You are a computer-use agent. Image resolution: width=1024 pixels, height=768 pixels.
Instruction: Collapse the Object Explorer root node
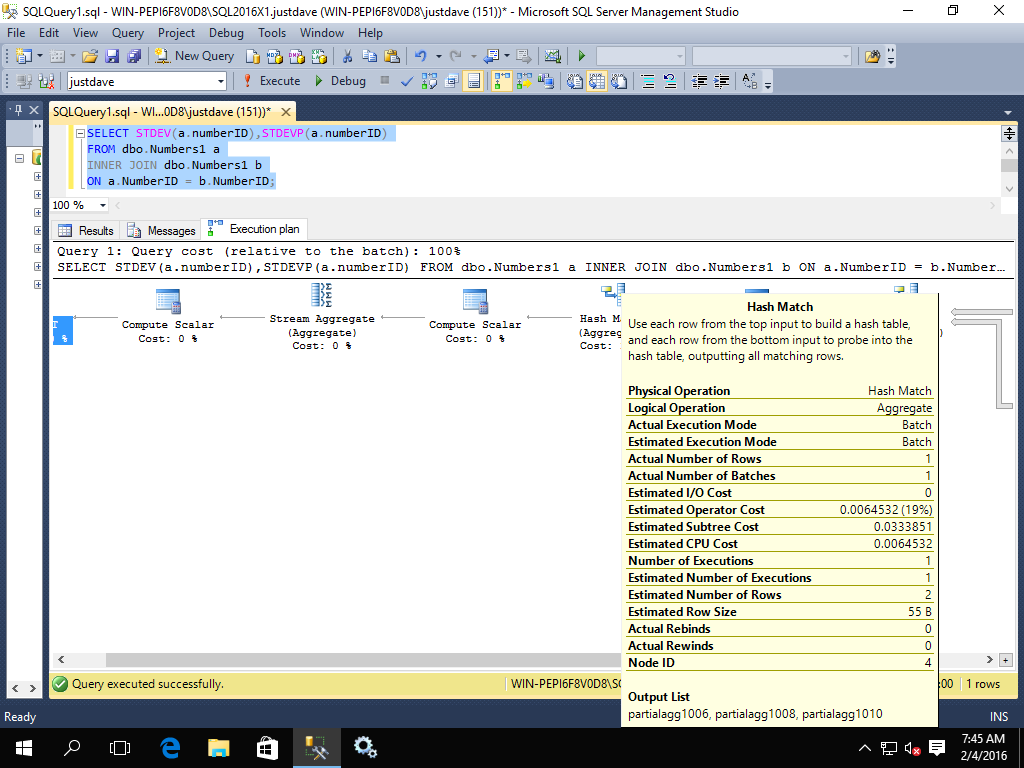(19, 158)
